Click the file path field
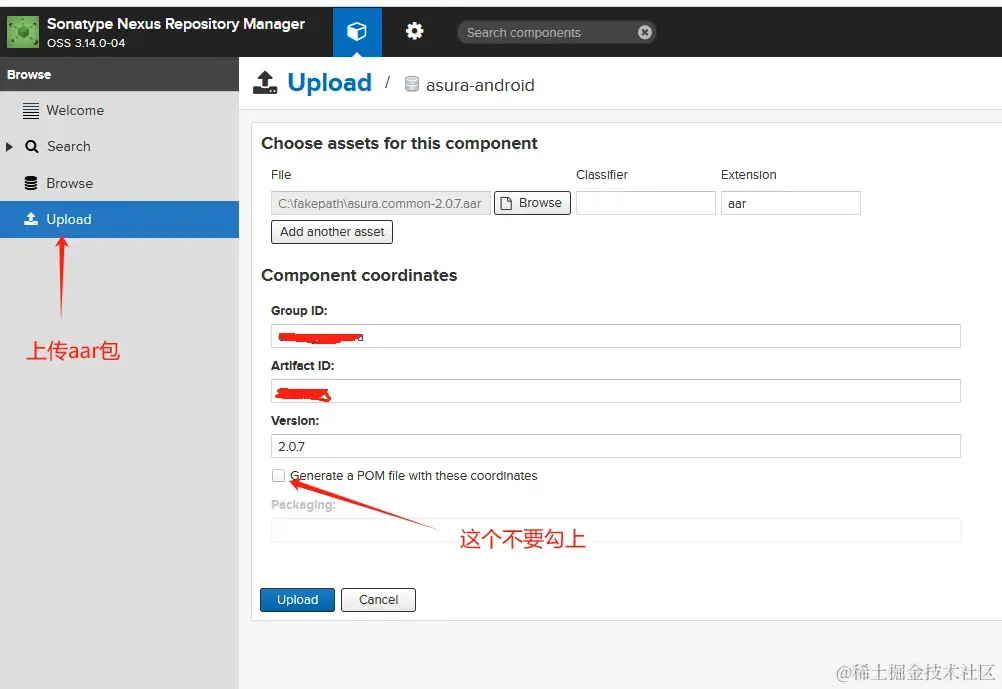 (381, 203)
